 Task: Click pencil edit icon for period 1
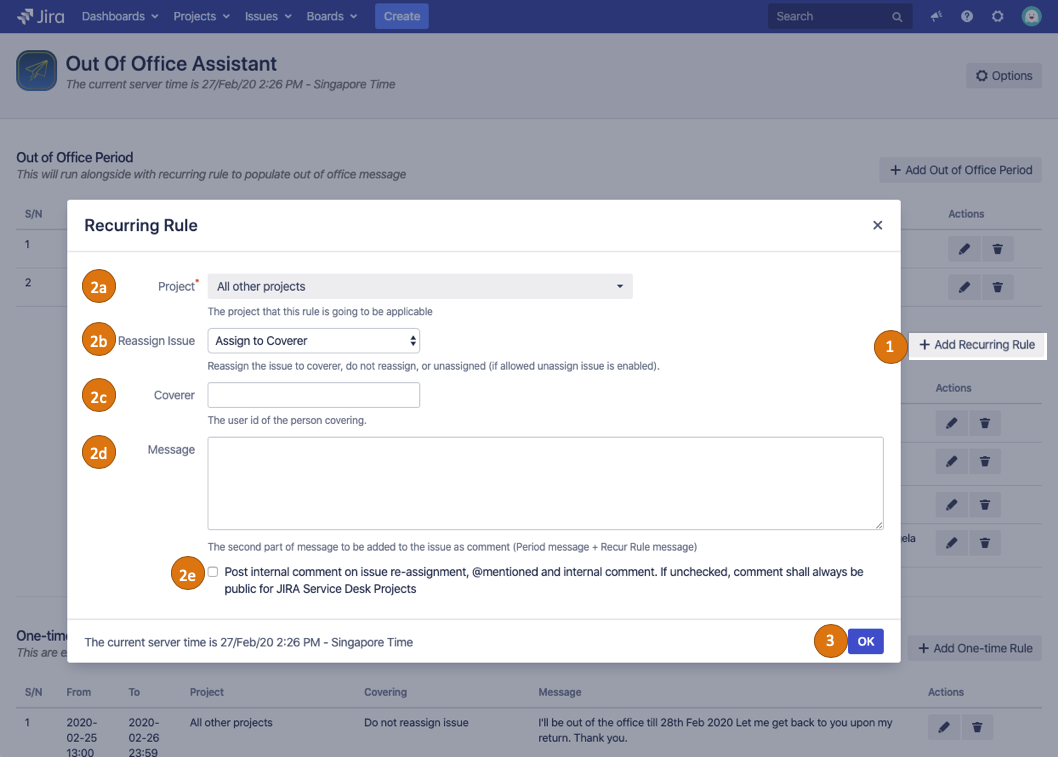[964, 249]
